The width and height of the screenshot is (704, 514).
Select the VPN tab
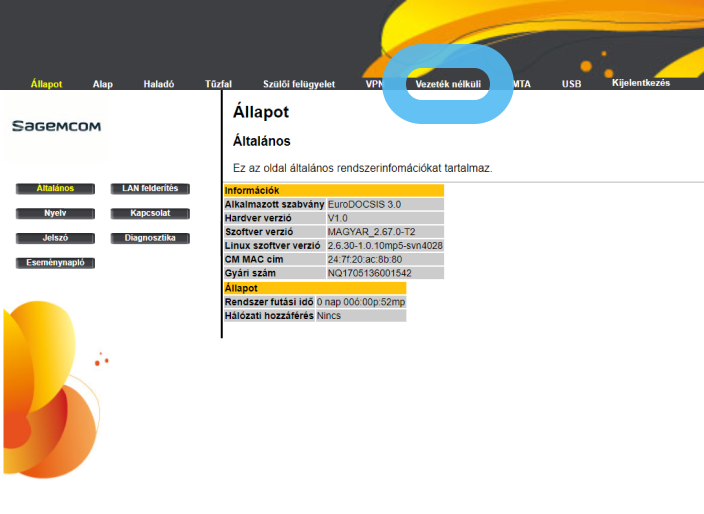375,85
